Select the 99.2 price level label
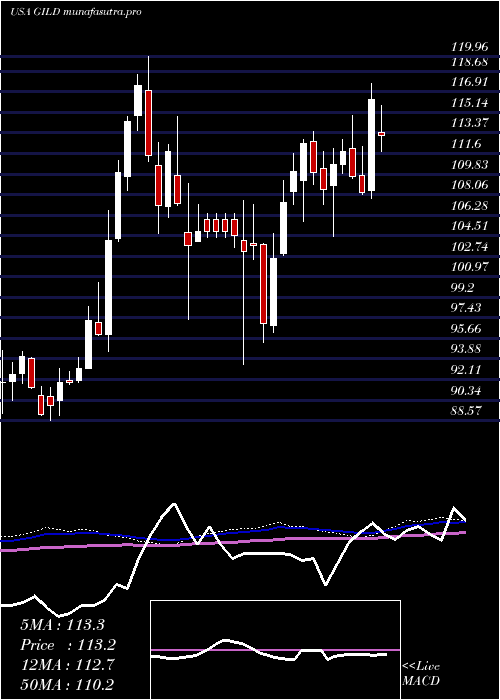The height and width of the screenshot is (700, 500). (x=463, y=288)
